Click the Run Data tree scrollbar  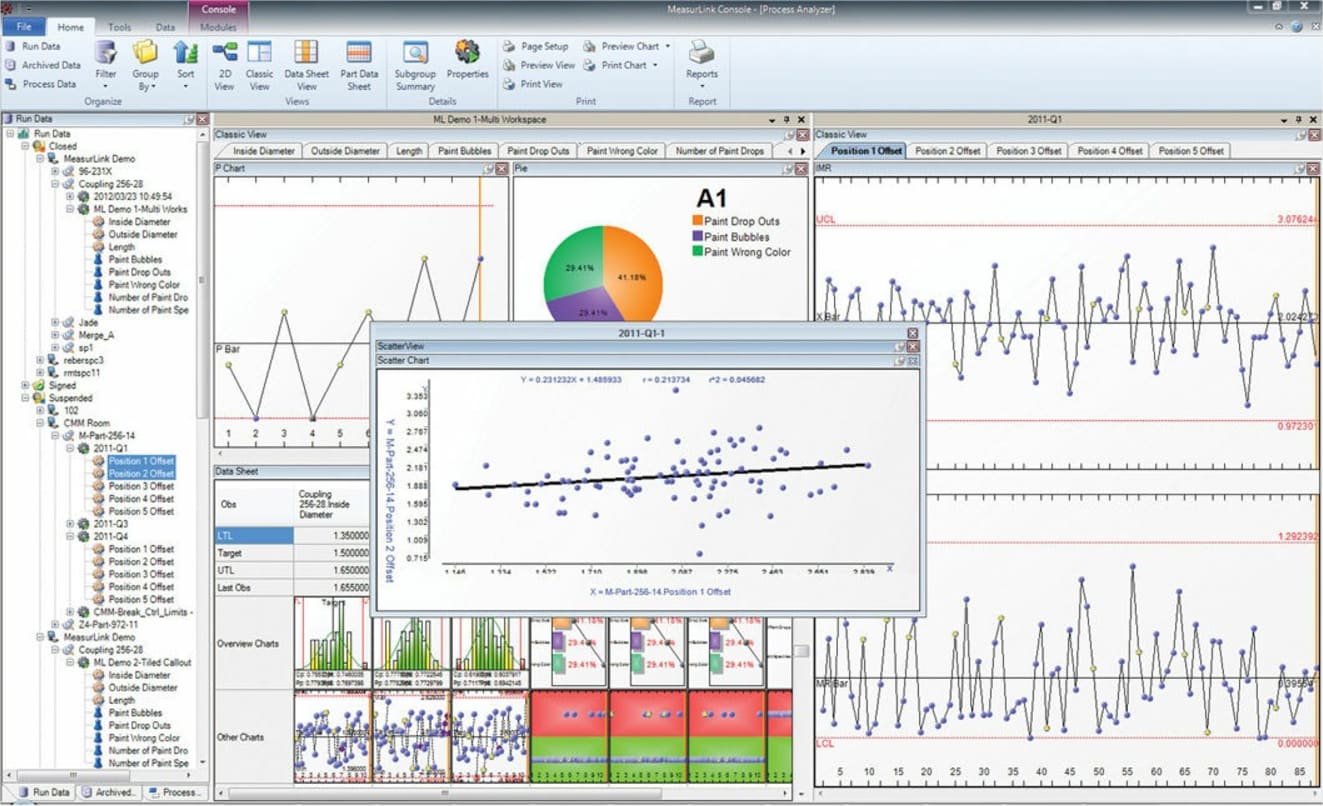coord(202,280)
